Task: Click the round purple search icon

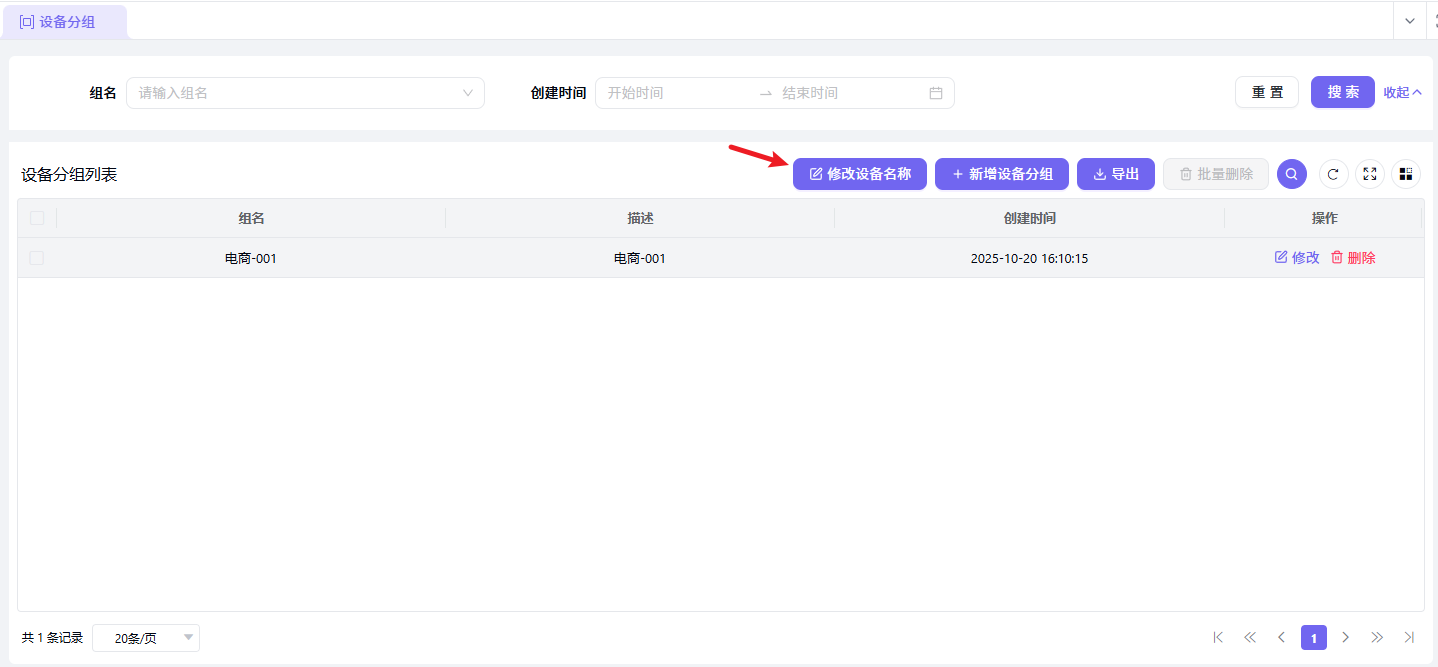Action: 1292,174
